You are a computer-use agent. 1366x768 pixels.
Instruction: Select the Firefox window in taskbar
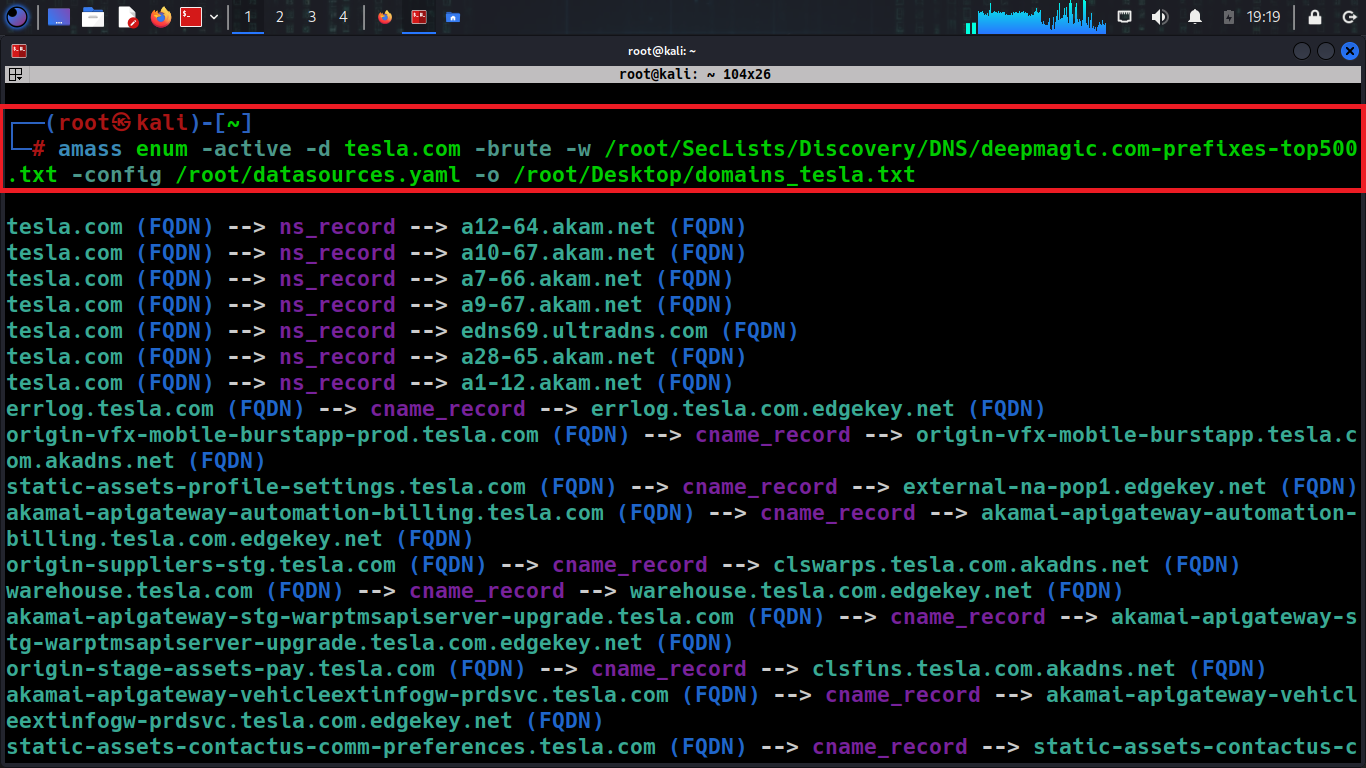click(x=385, y=17)
